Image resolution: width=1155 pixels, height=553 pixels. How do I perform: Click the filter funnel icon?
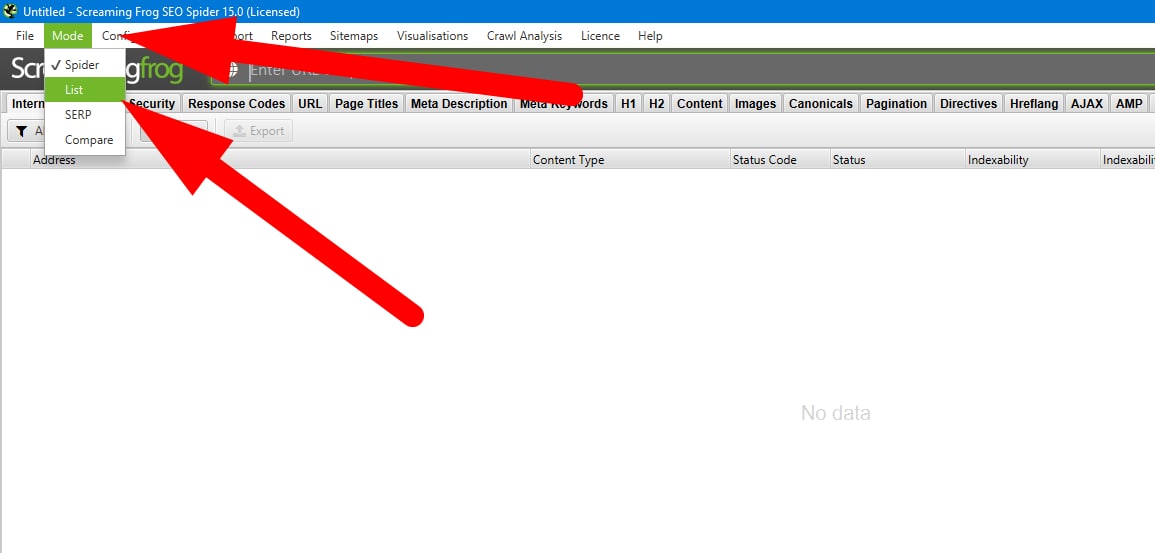[21, 131]
